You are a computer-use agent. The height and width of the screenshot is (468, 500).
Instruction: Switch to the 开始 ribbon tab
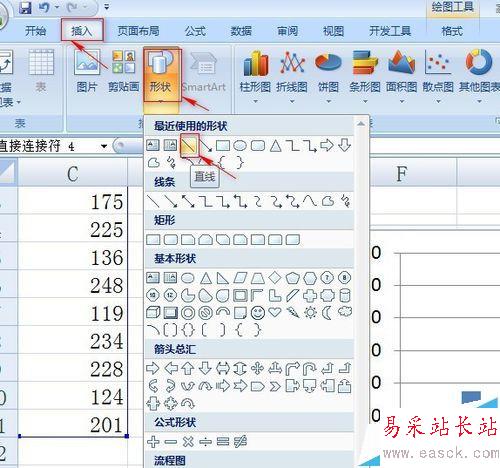(35, 31)
